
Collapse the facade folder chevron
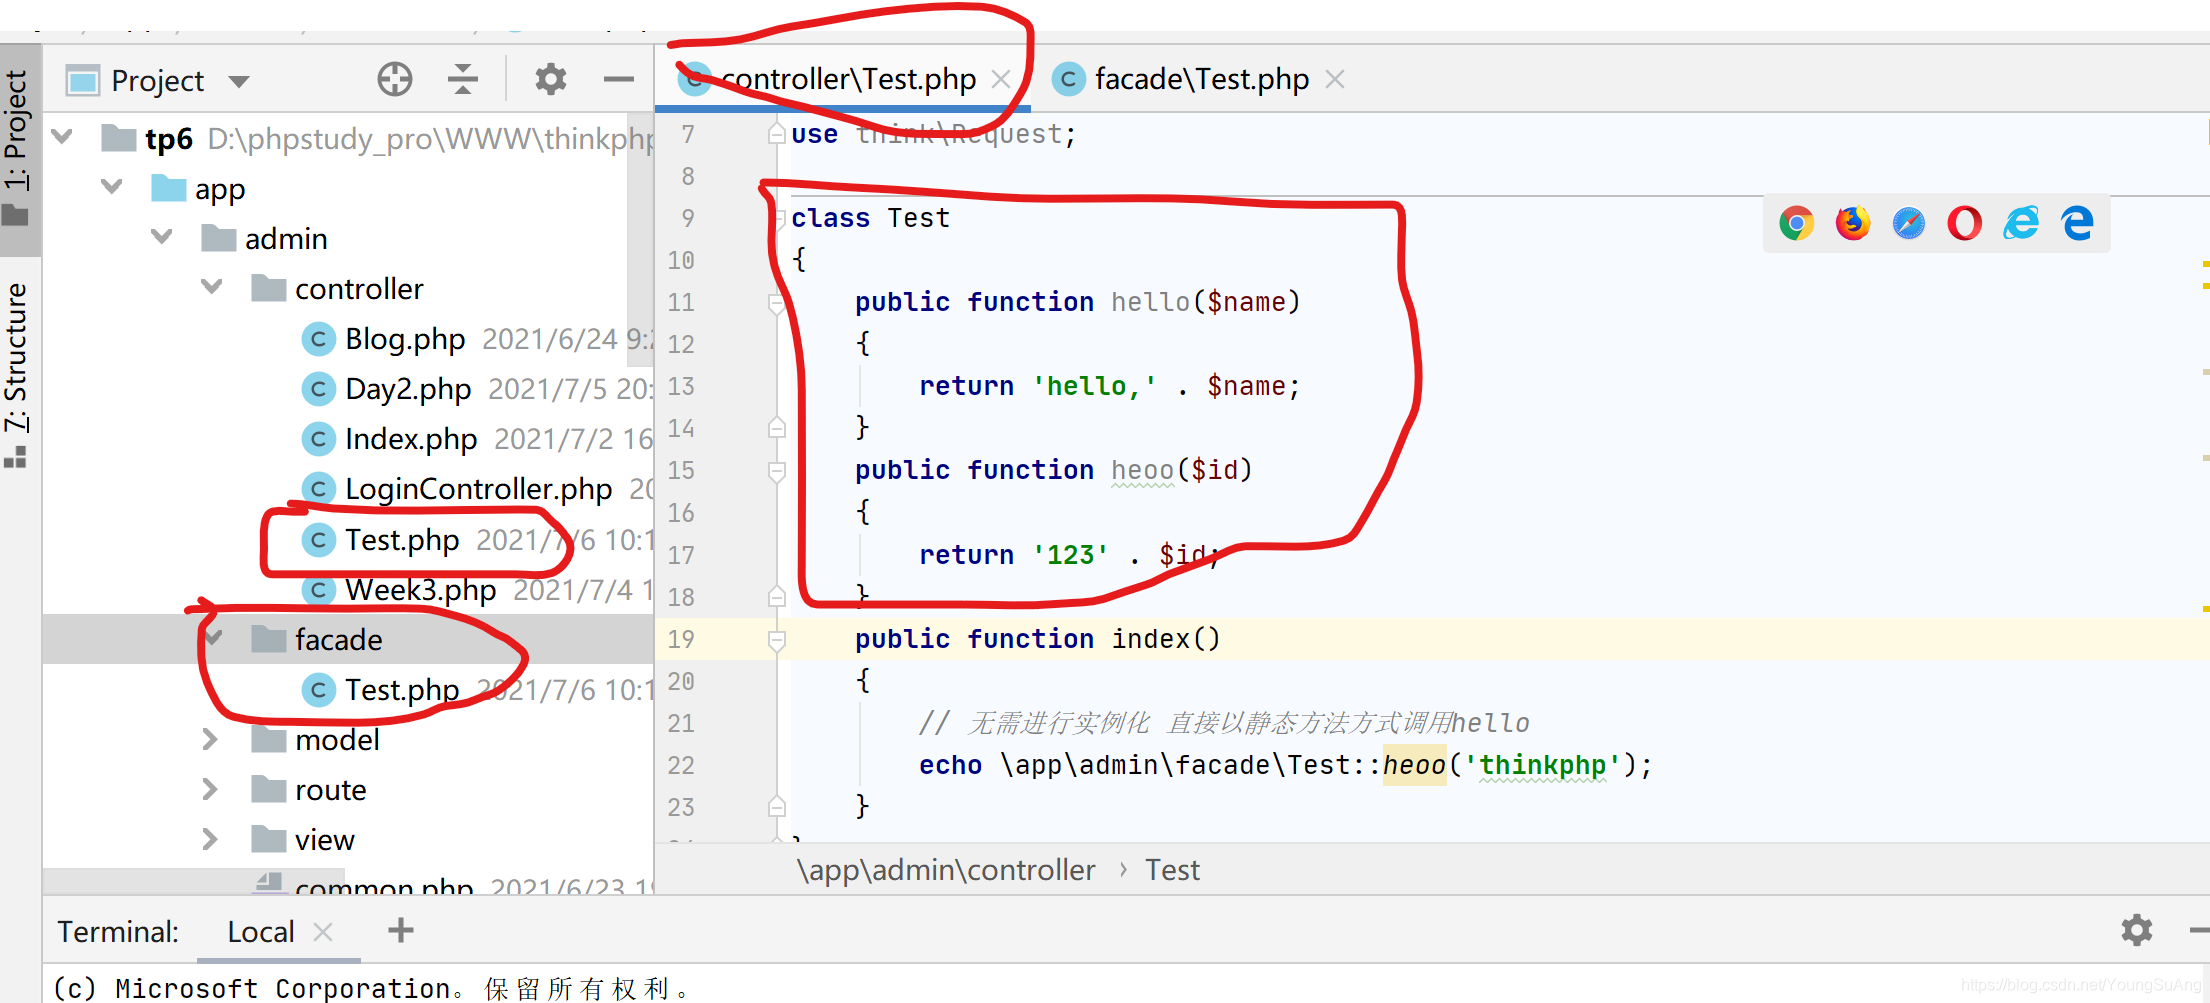212,638
